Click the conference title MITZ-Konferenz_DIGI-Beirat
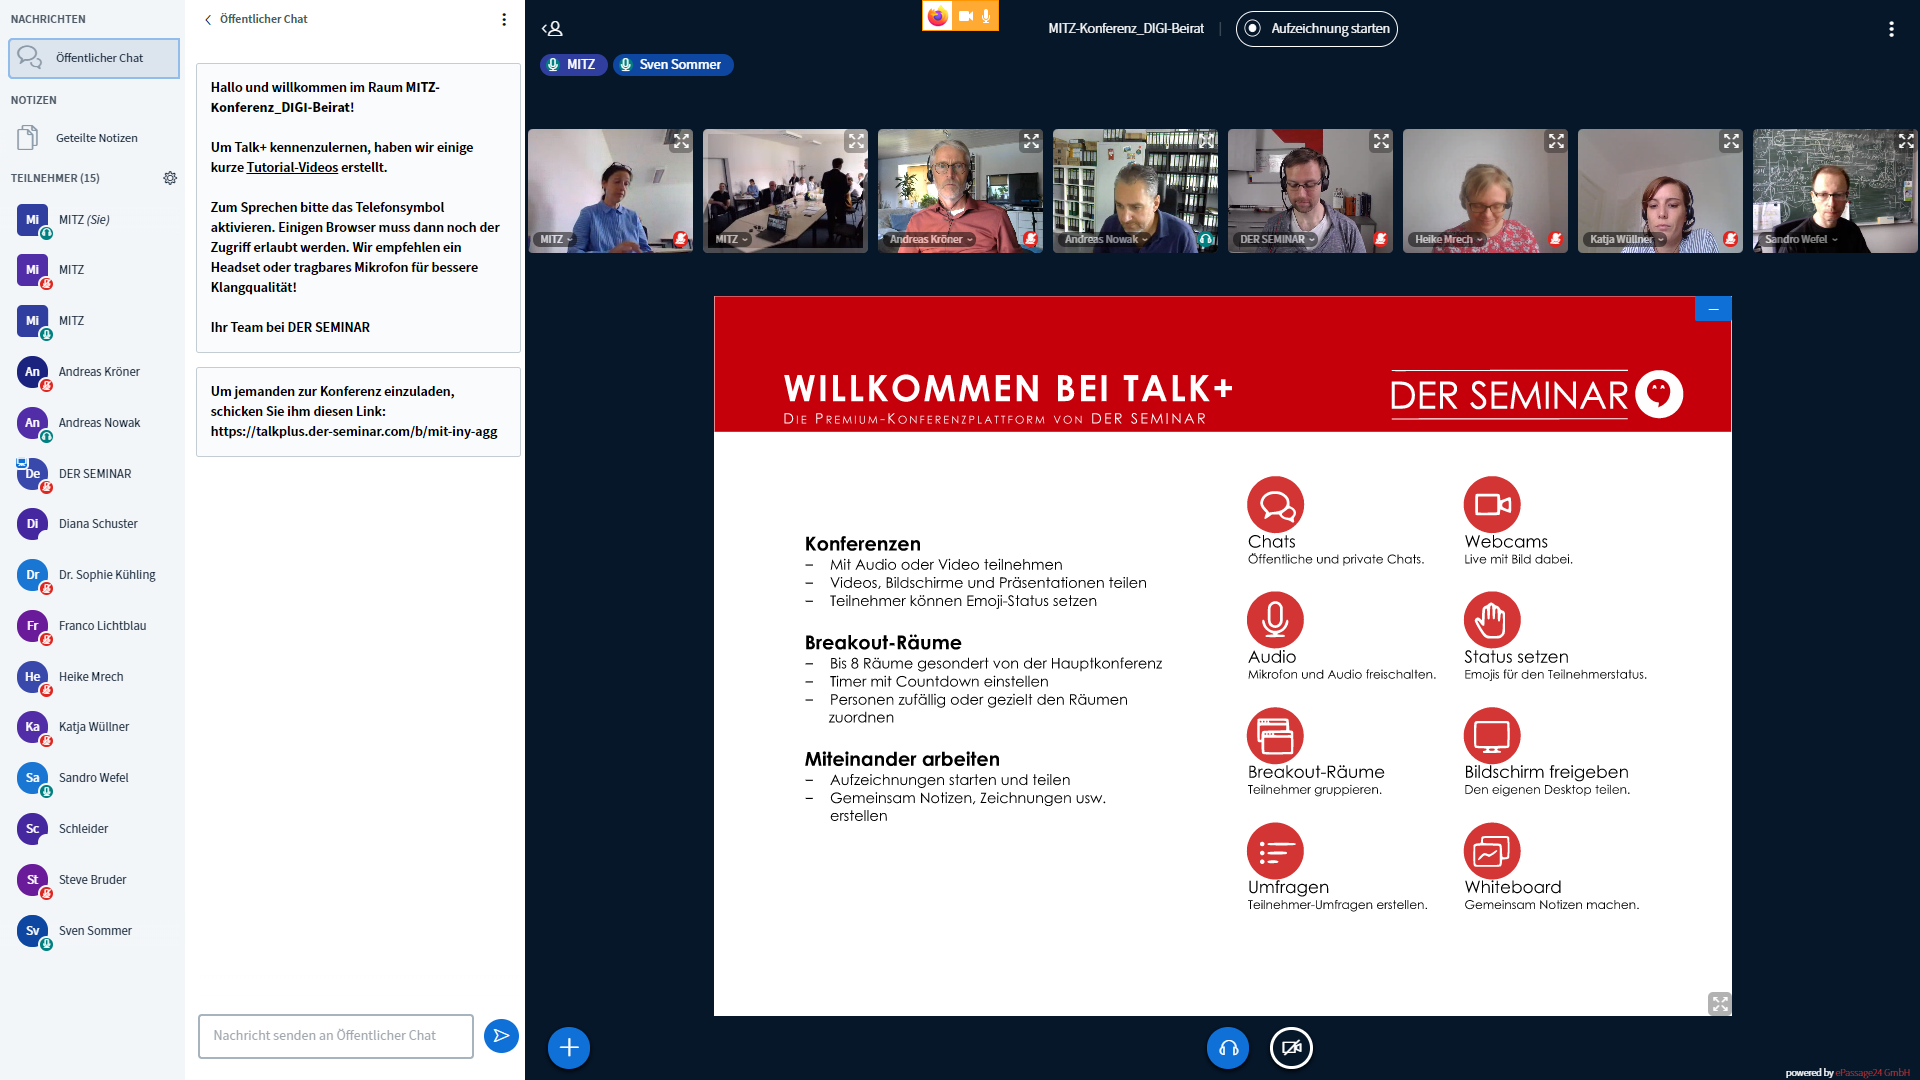 tap(1126, 29)
